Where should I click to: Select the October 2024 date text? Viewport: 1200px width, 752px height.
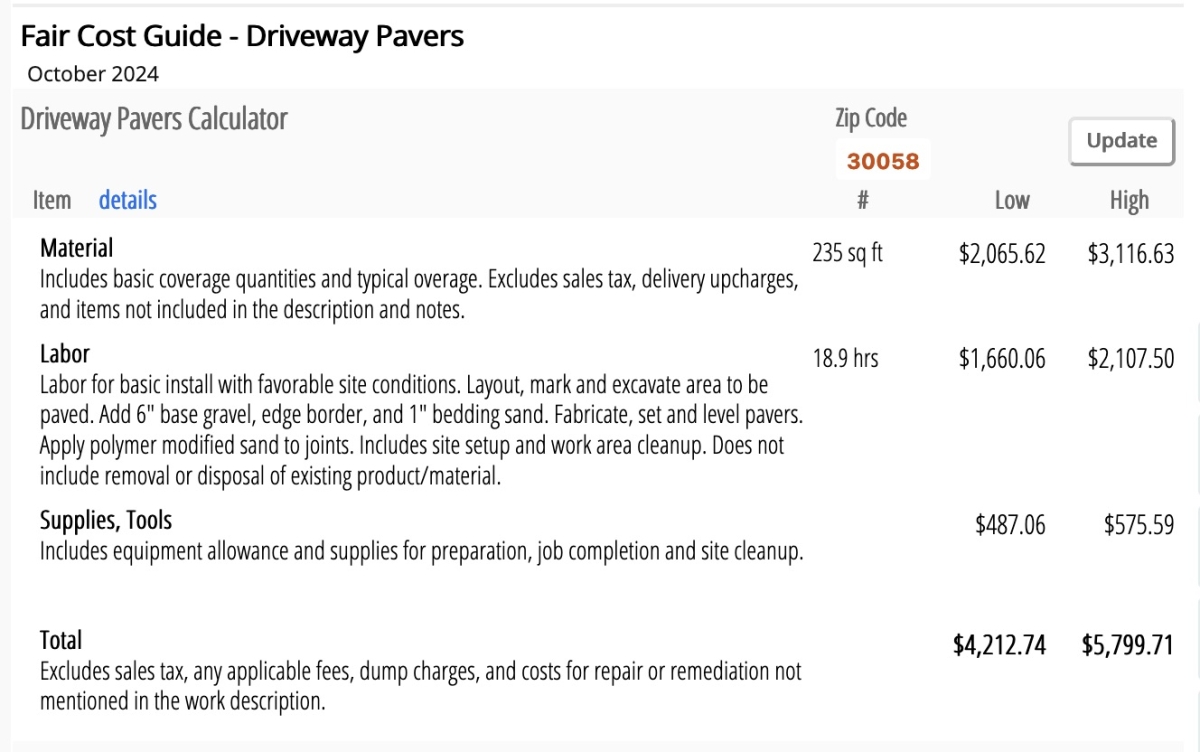pyautogui.click(x=93, y=74)
